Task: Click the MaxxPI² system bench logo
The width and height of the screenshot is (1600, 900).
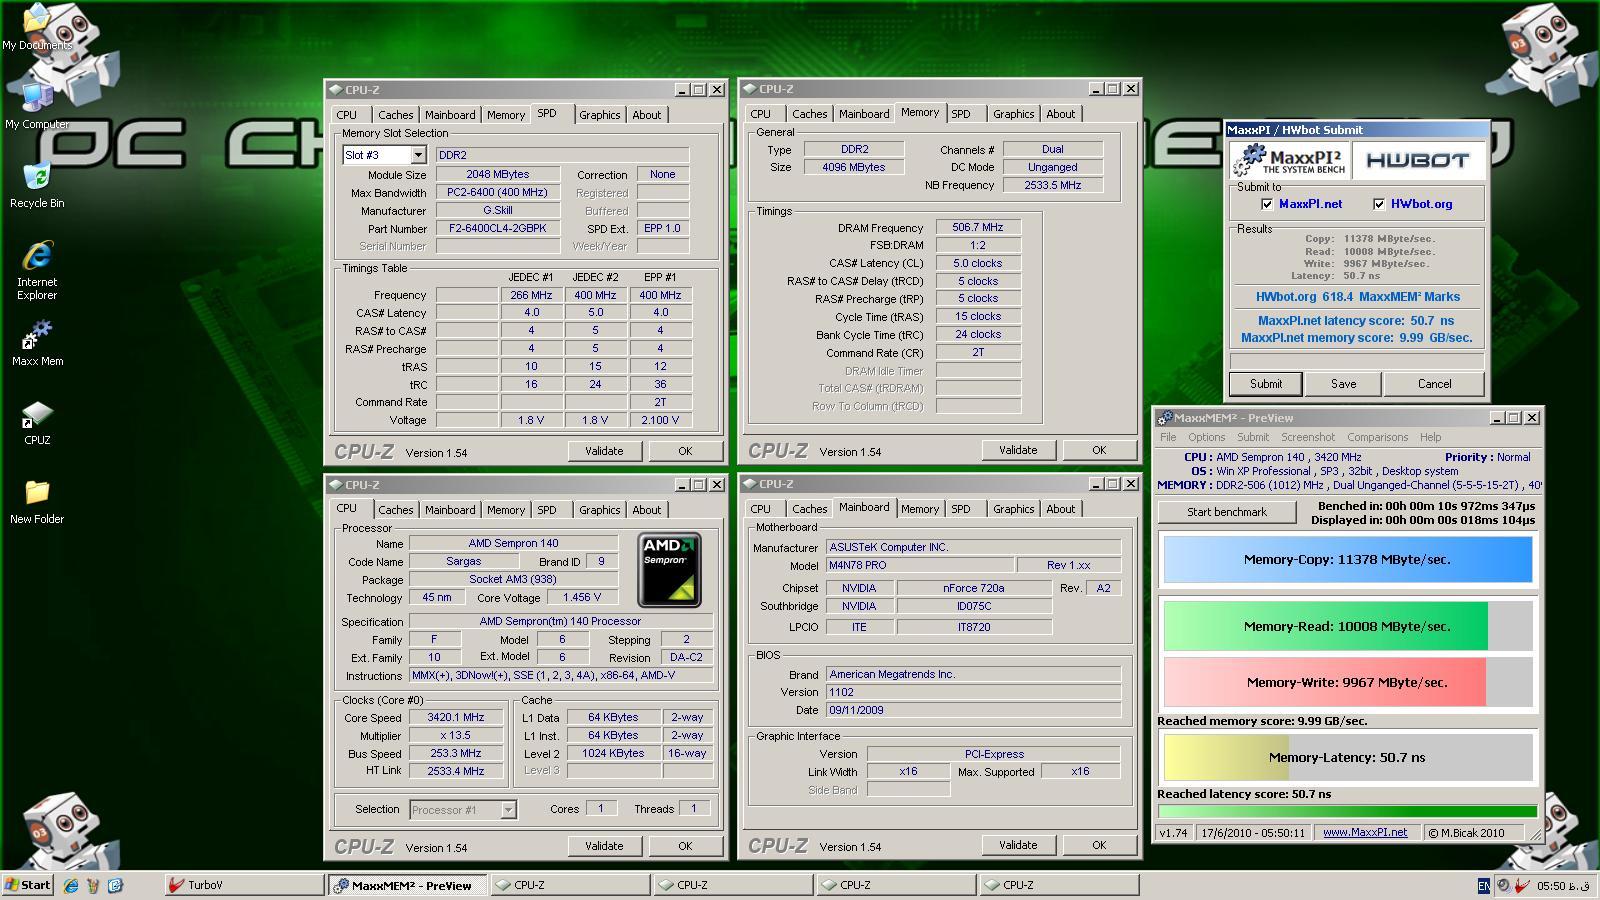Action: [x=1290, y=160]
